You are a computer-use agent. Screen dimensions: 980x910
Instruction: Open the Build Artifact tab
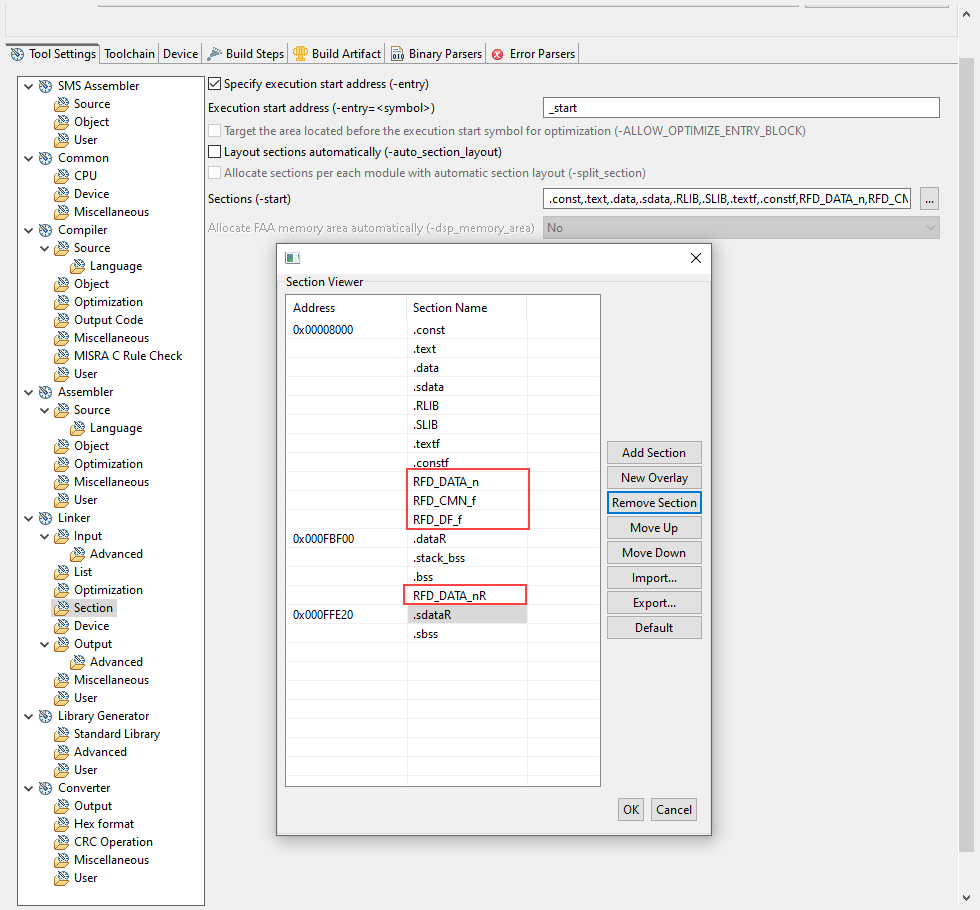(337, 54)
